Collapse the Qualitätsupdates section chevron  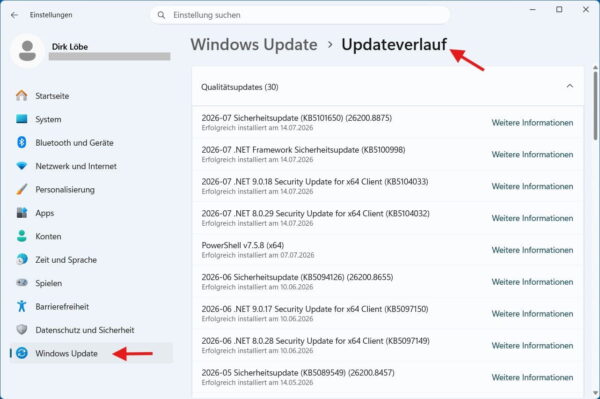[569, 86]
